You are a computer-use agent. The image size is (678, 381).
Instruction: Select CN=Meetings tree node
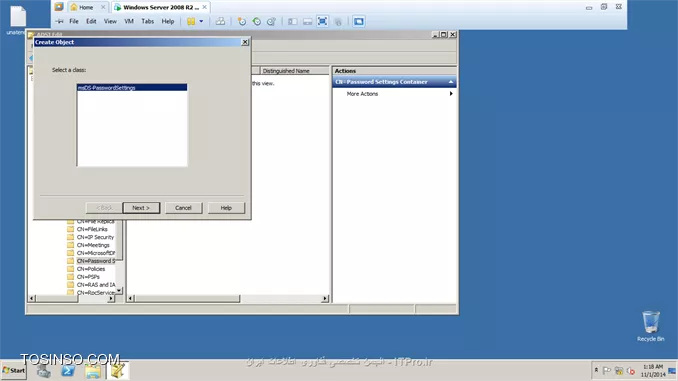point(93,245)
